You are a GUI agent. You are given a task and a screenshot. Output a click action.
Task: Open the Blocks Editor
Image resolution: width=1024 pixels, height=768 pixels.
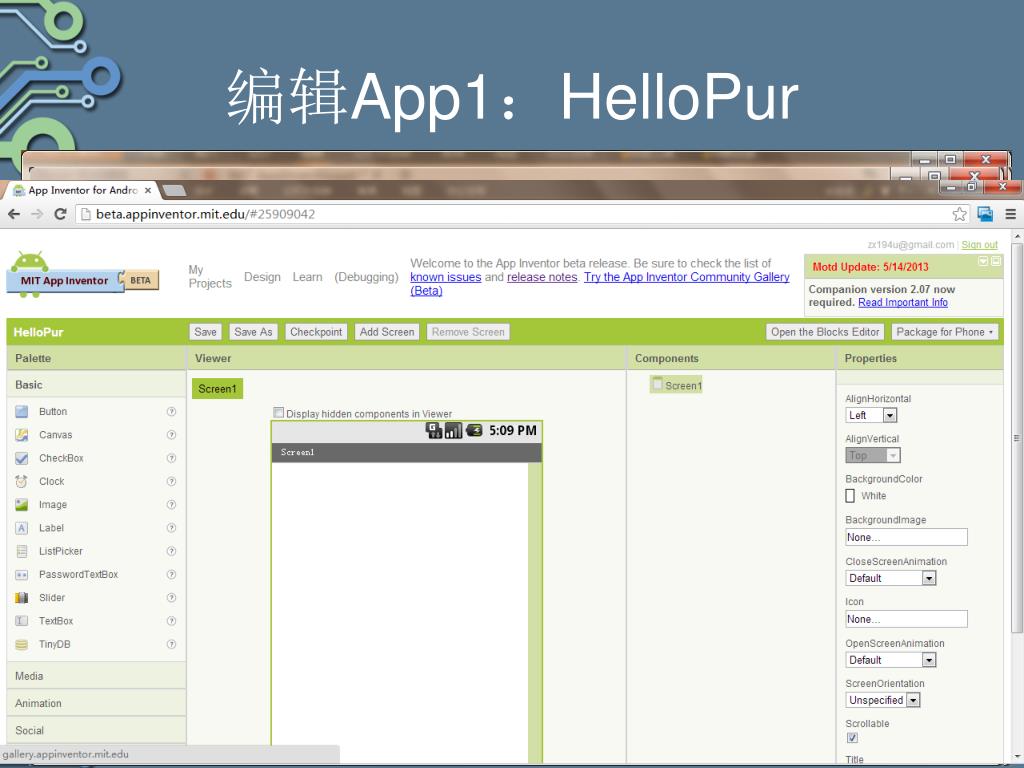pos(825,332)
